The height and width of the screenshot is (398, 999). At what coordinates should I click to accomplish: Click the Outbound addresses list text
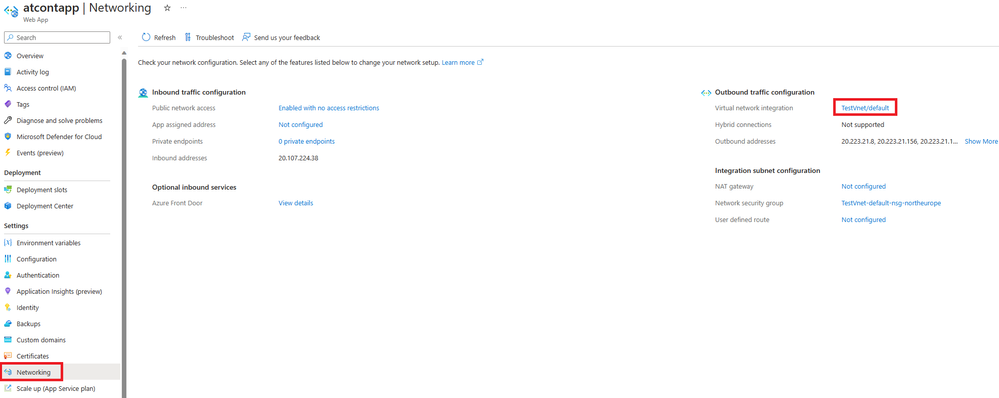pos(900,141)
